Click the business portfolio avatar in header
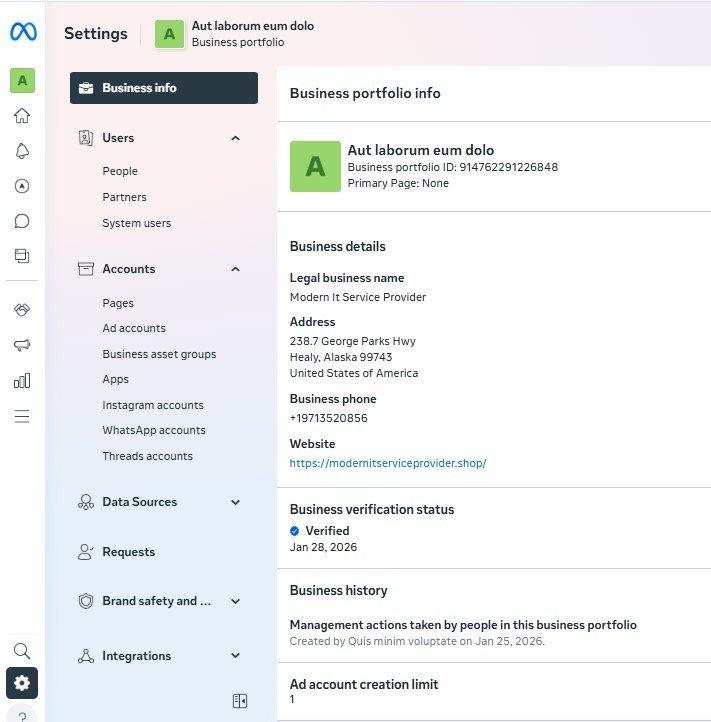The height and width of the screenshot is (722, 711). click(x=169, y=34)
